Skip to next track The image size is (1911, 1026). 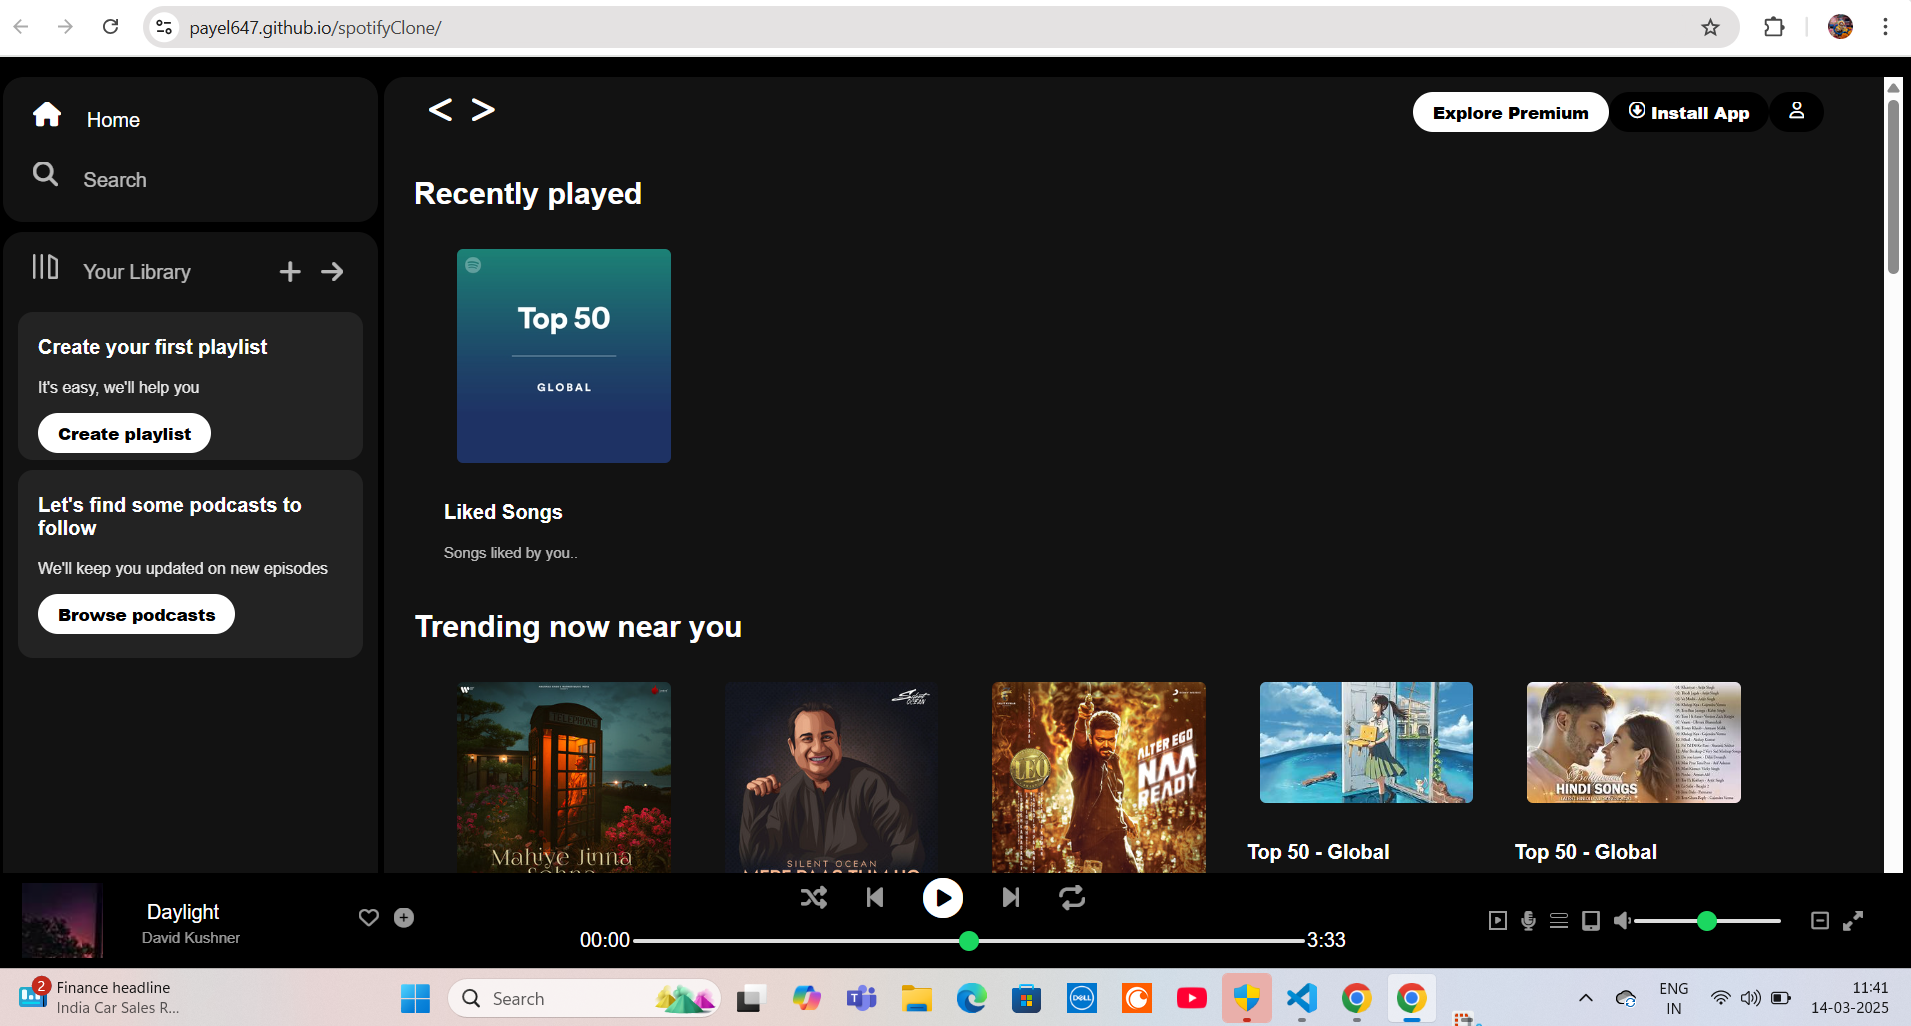[1011, 898]
